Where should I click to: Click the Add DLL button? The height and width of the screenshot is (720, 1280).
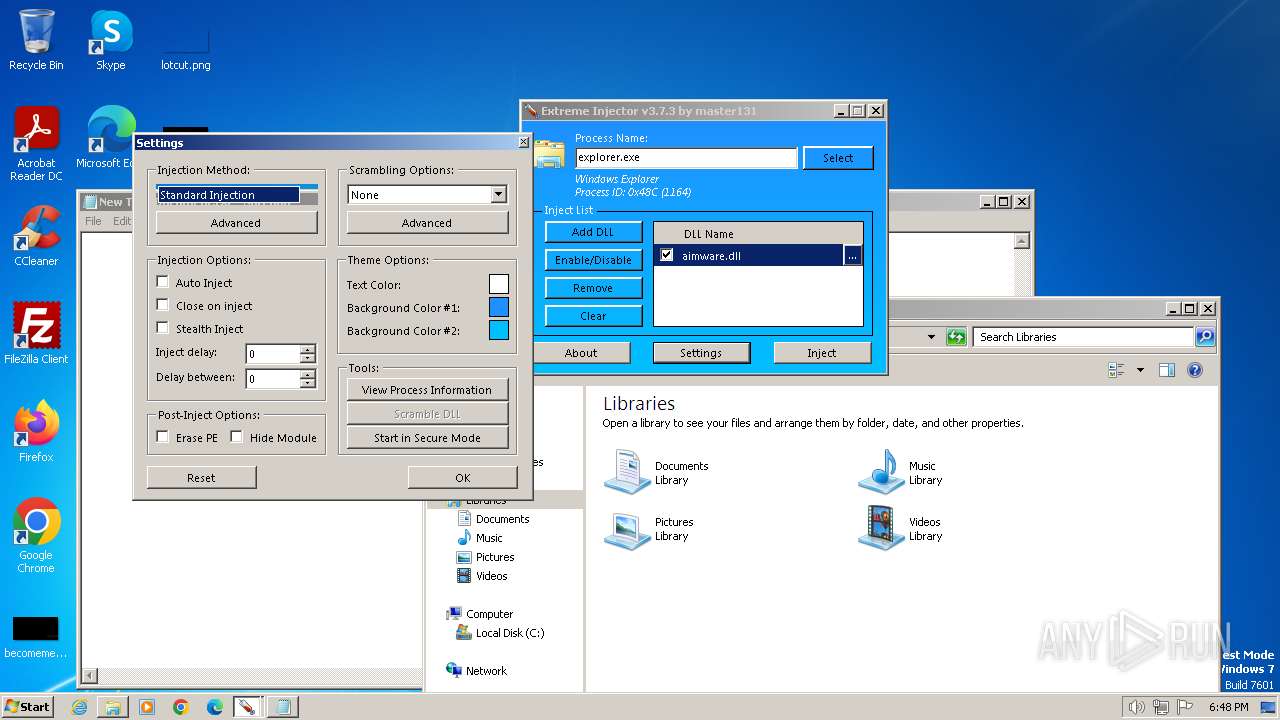click(x=593, y=232)
